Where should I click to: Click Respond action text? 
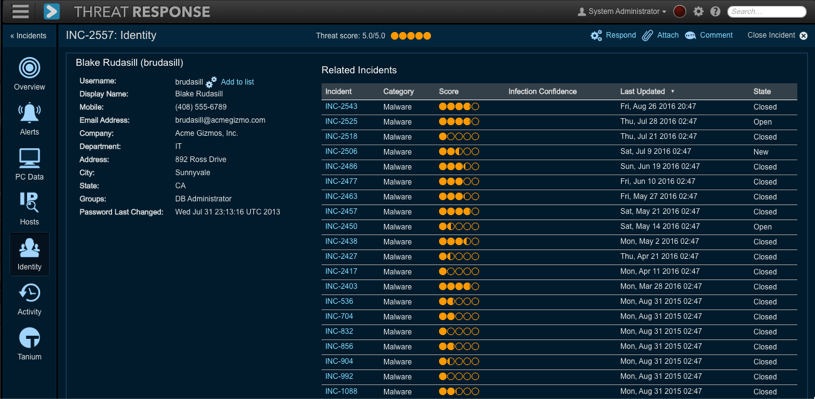click(621, 35)
